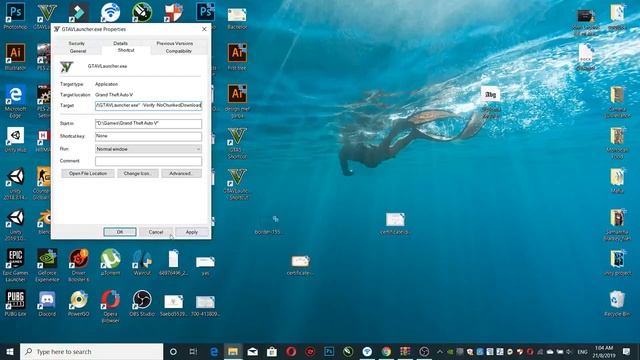Image resolution: width=640 pixels, height=360 pixels.
Task: Select the GTA5 Shortcut desktop icon
Action: pyautogui.click(x=237, y=143)
